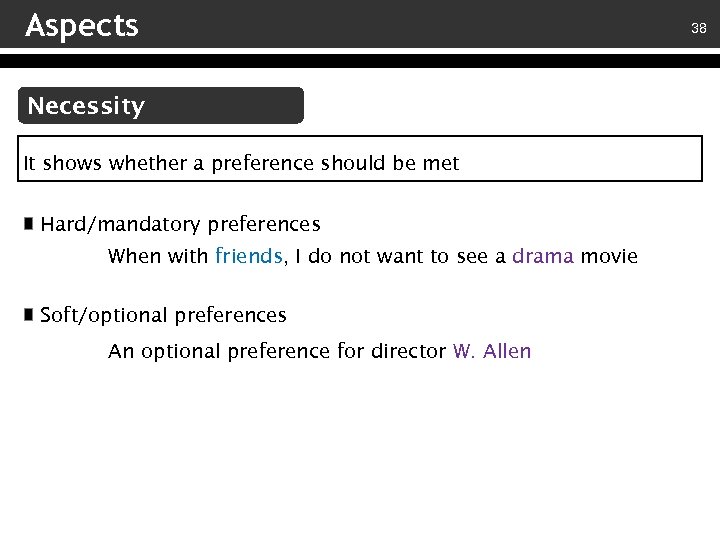
Task: Click the square bullet before Hard/mandatory preferences
Action: click(30, 223)
